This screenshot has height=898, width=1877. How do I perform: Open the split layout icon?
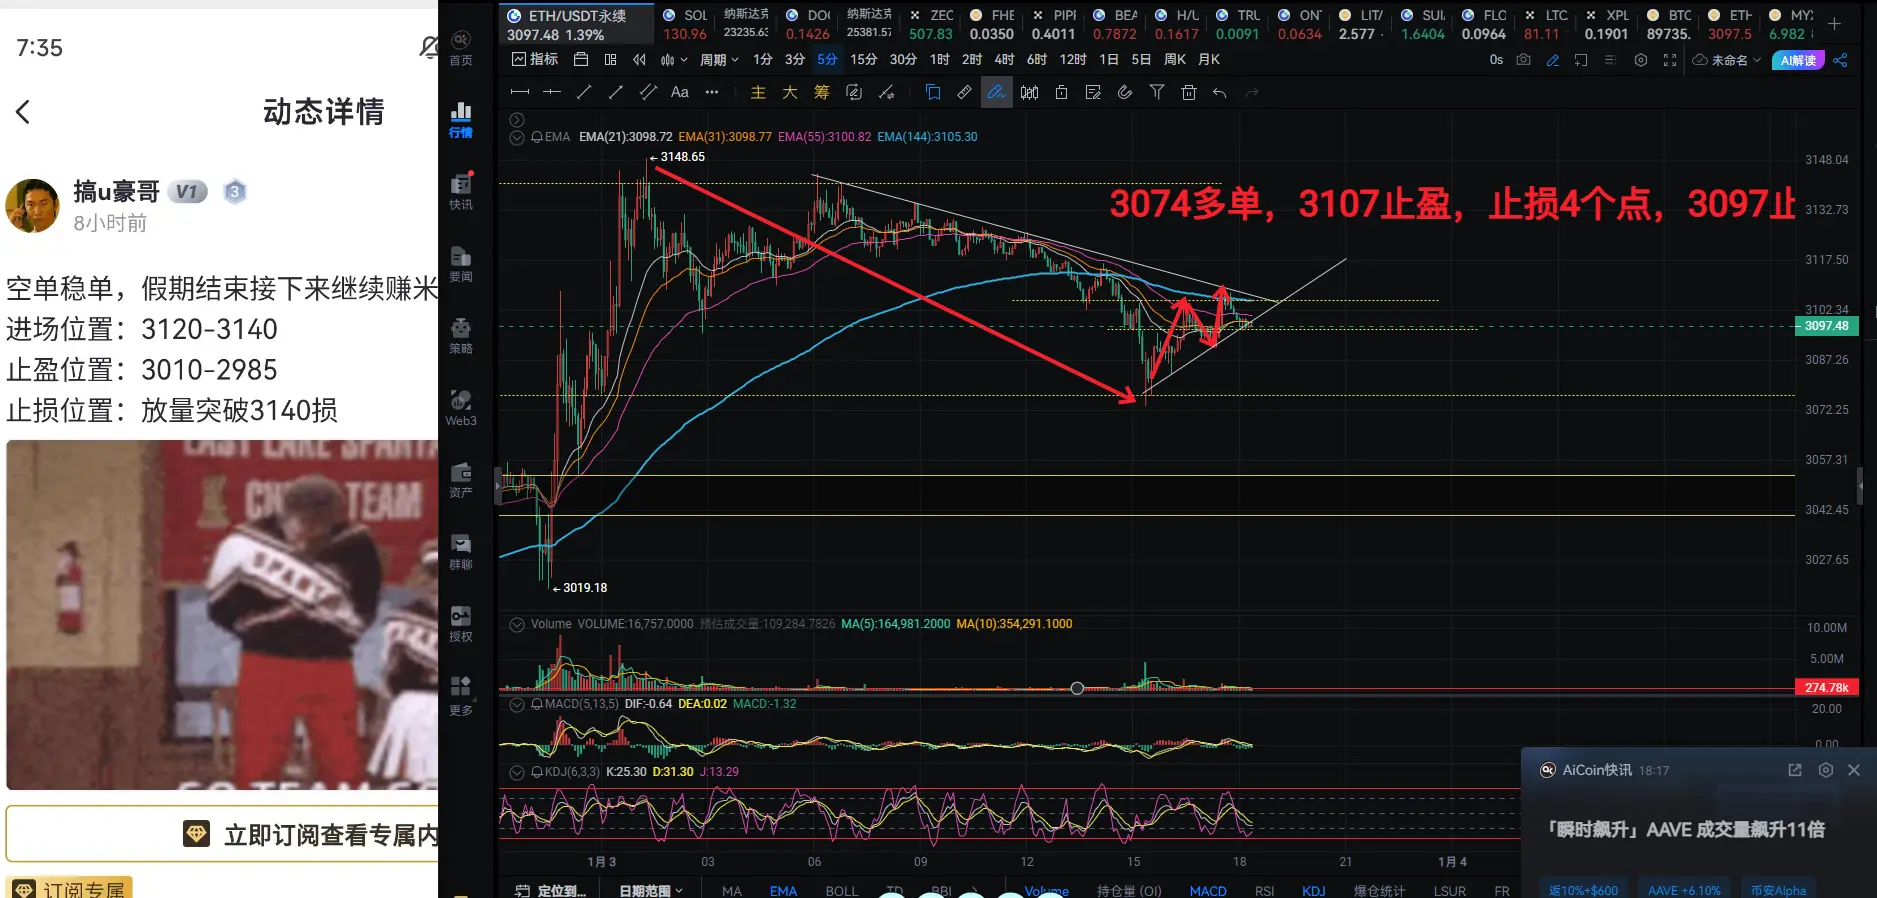[x=610, y=60]
